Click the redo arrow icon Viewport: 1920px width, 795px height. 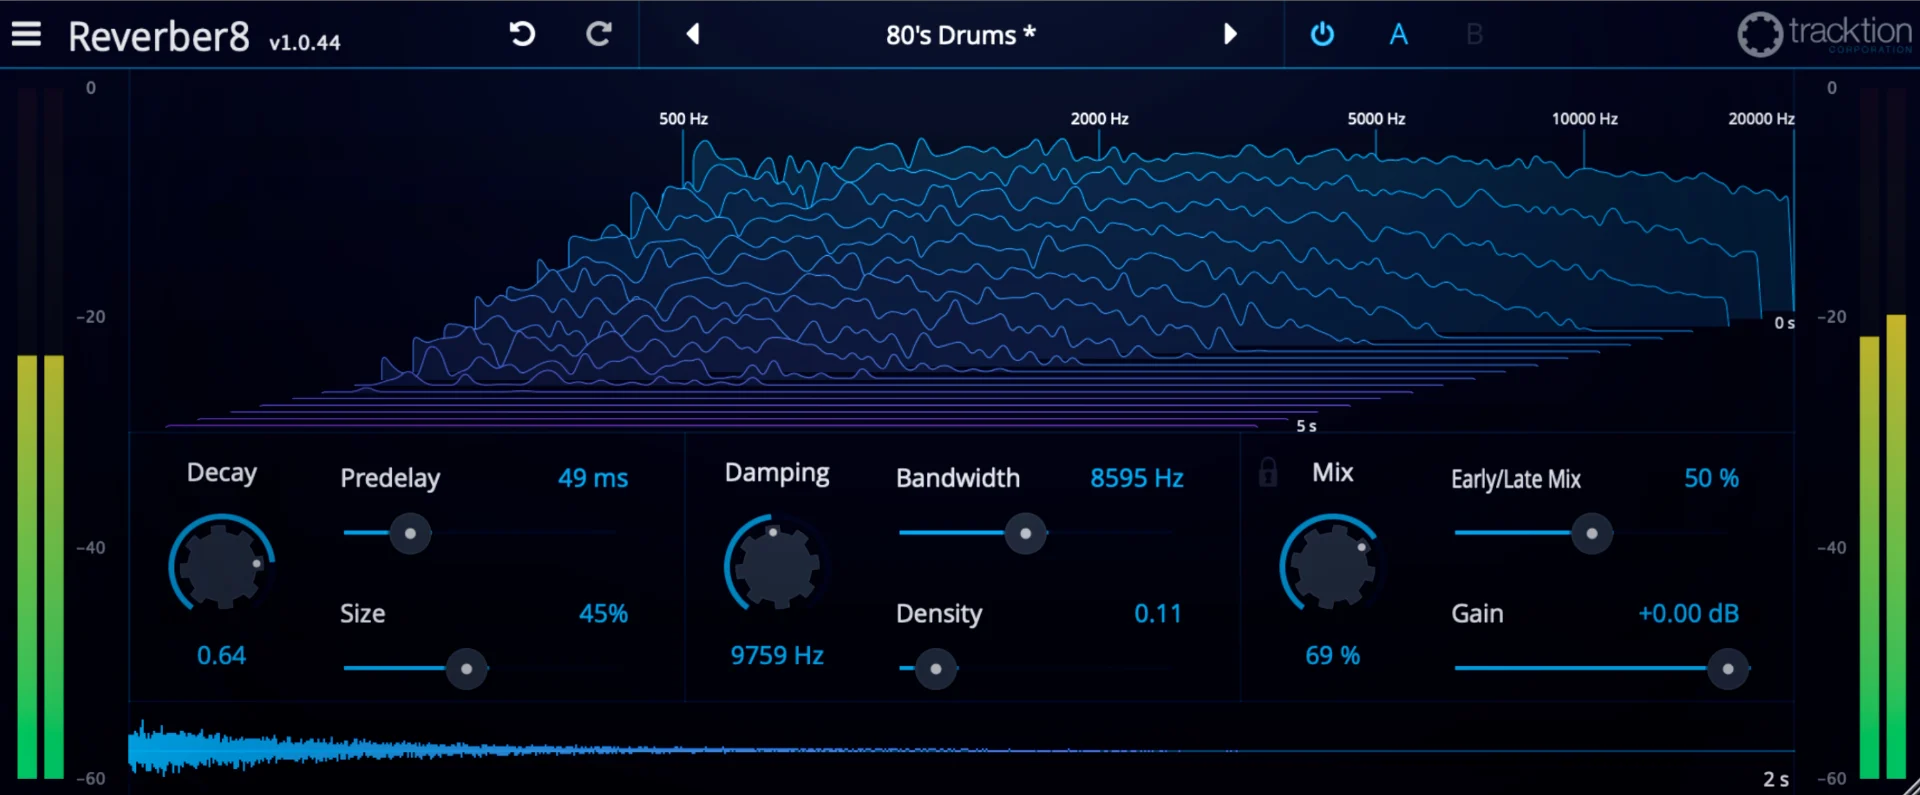point(598,34)
